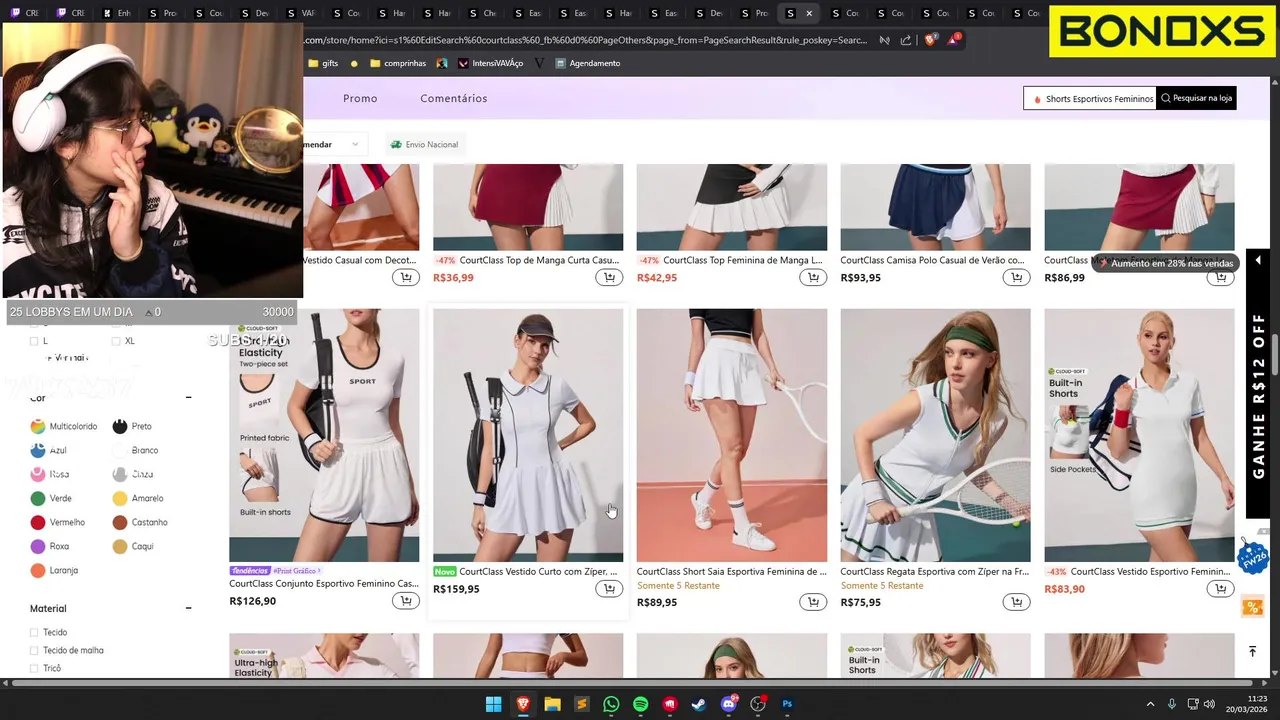Click the share icon in the address bar

pos(906,40)
